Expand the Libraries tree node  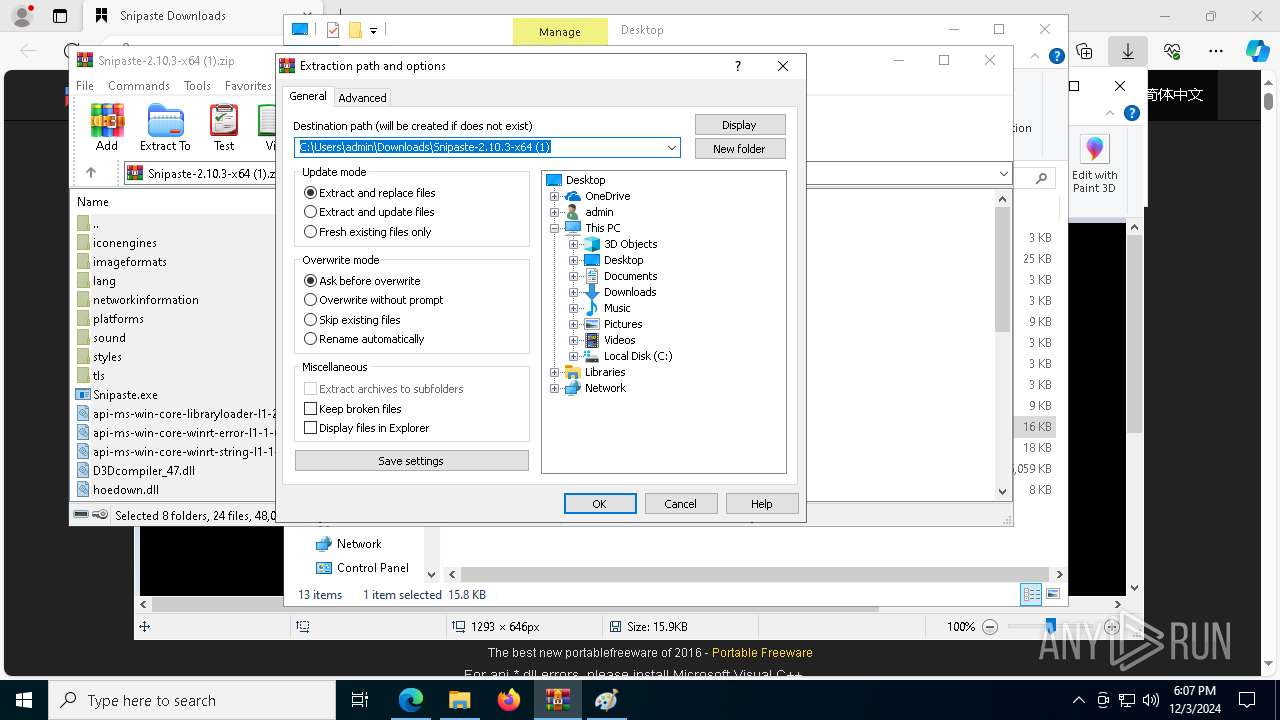555,372
